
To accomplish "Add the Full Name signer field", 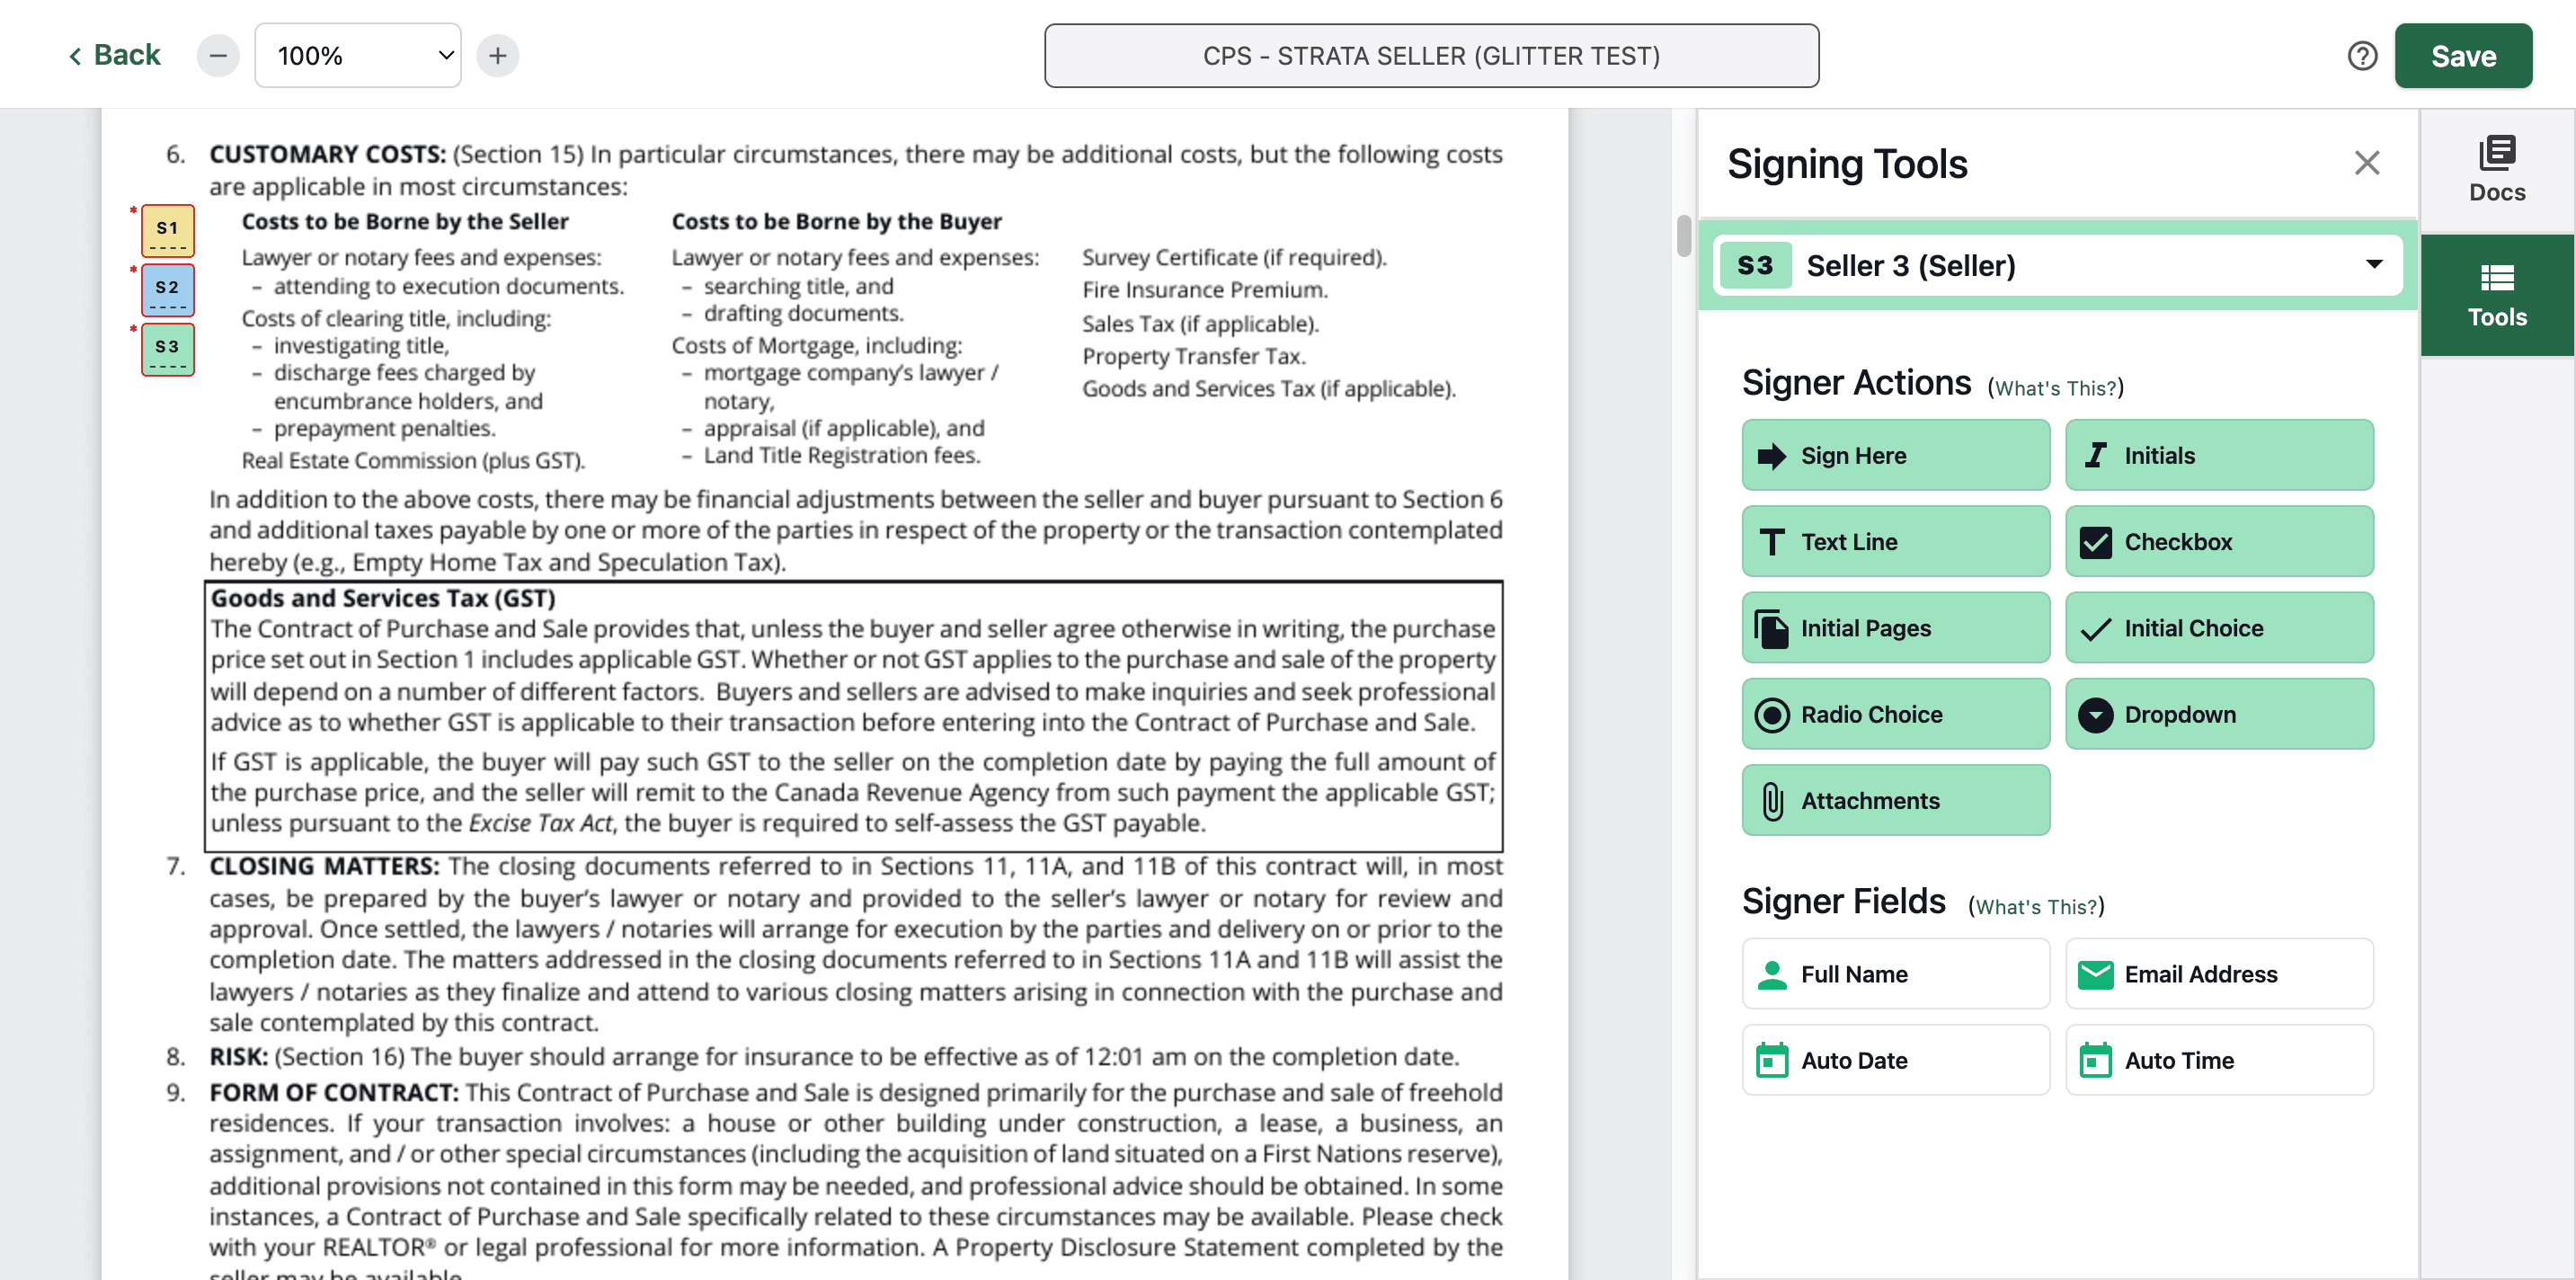I will click(1895, 973).
